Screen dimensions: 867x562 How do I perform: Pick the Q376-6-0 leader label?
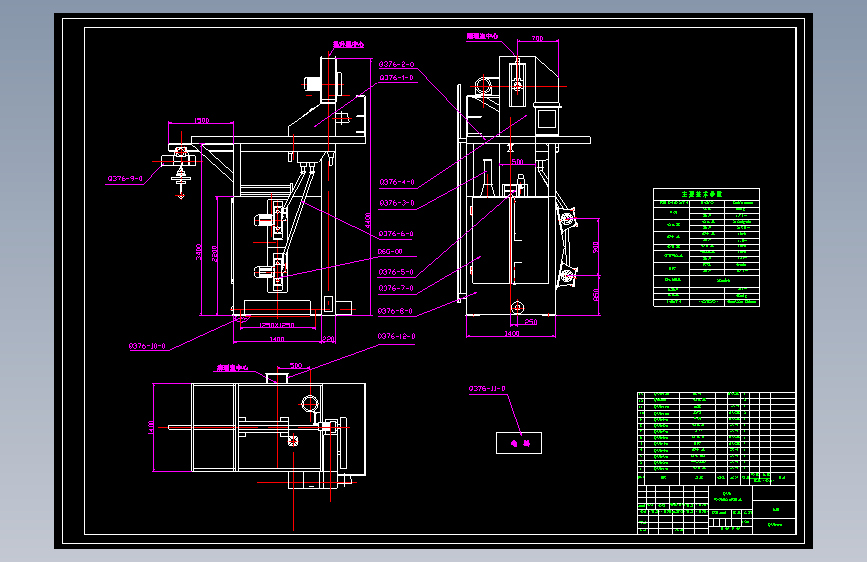point(396,234)
